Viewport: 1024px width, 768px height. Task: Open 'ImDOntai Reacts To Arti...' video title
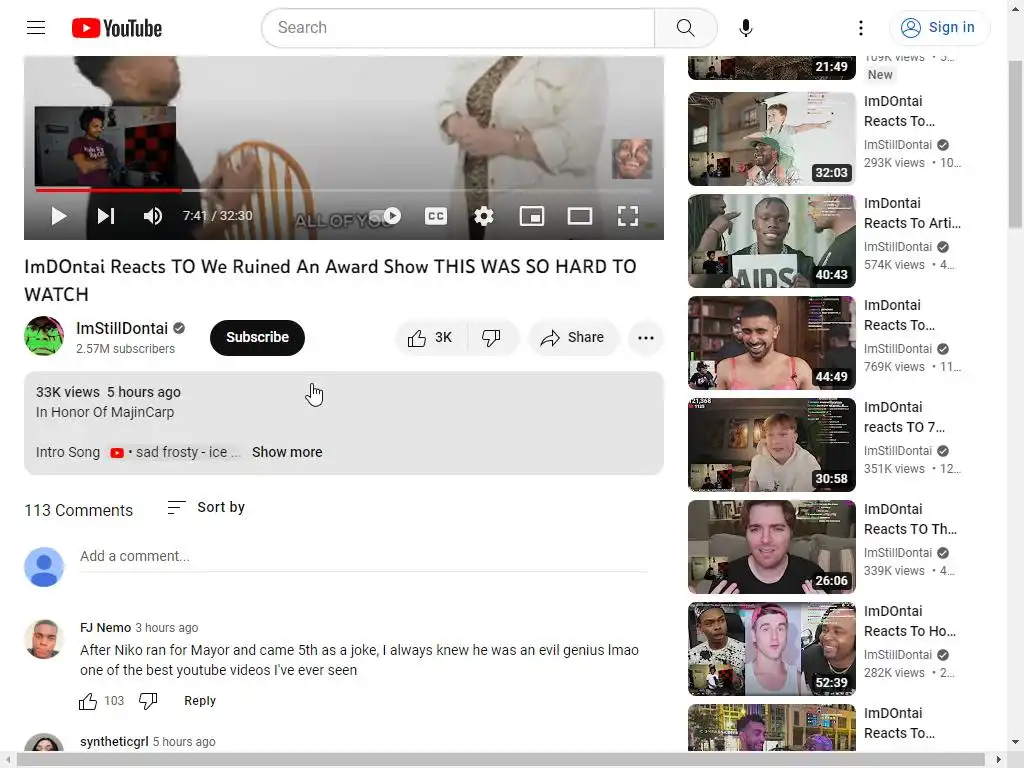[x=912, y=213]
